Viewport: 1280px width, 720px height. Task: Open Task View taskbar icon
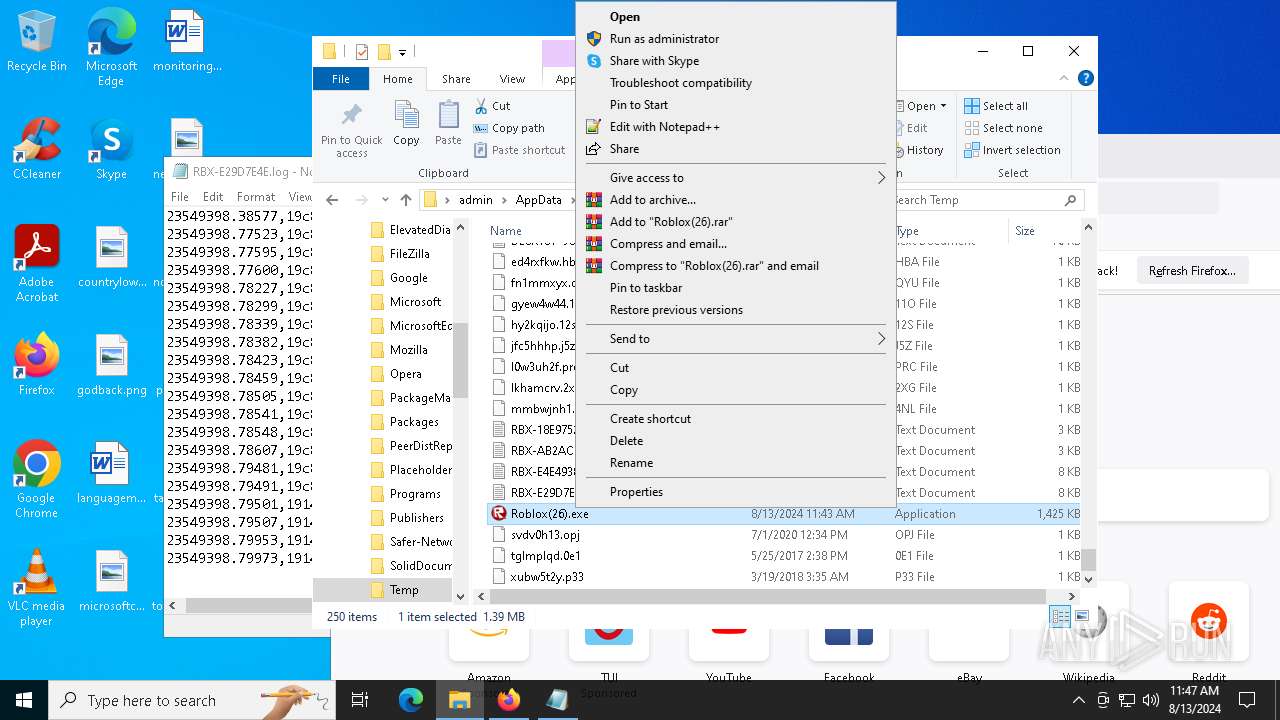click(360, 700)
